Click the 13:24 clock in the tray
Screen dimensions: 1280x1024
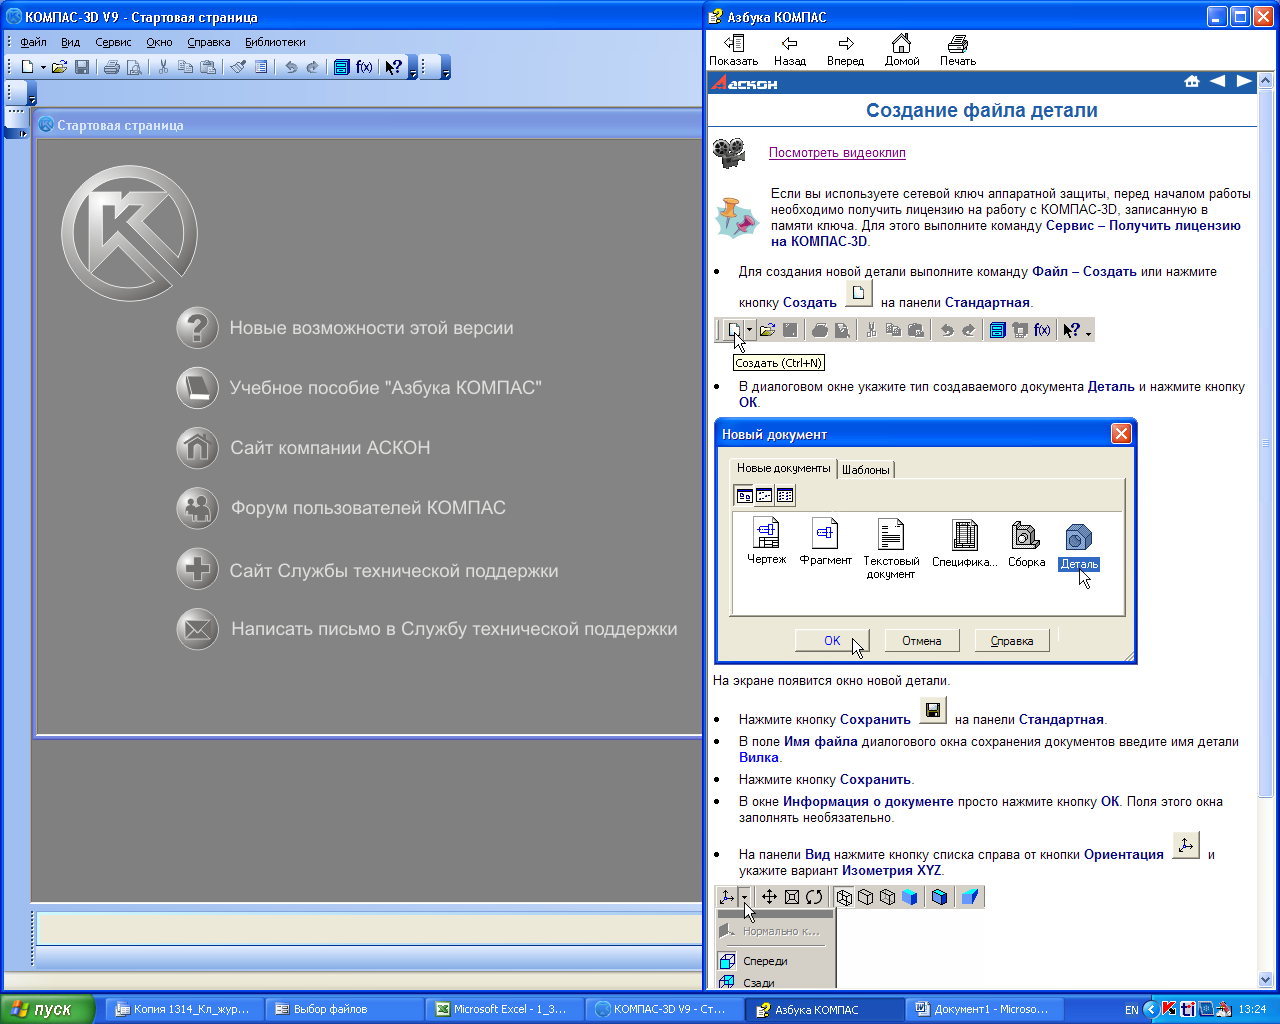click(1252, 1010)
